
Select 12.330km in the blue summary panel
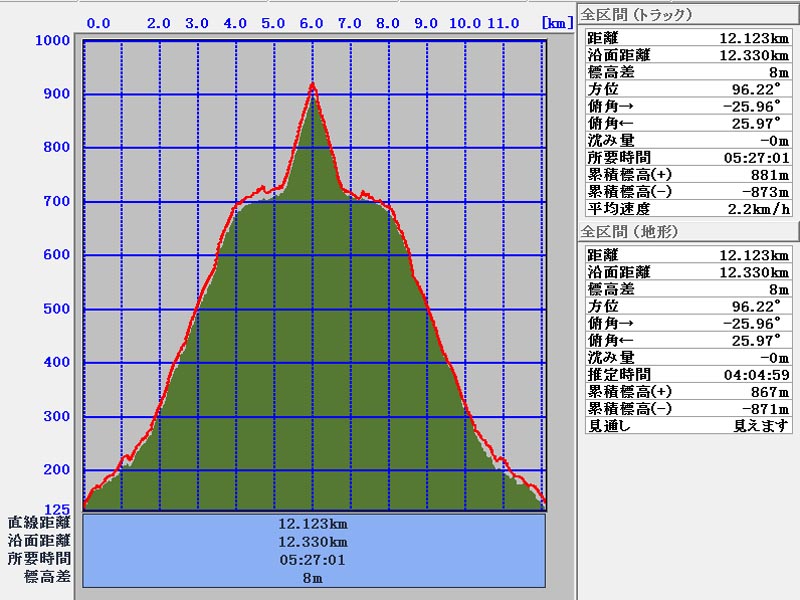coord(313,541)
